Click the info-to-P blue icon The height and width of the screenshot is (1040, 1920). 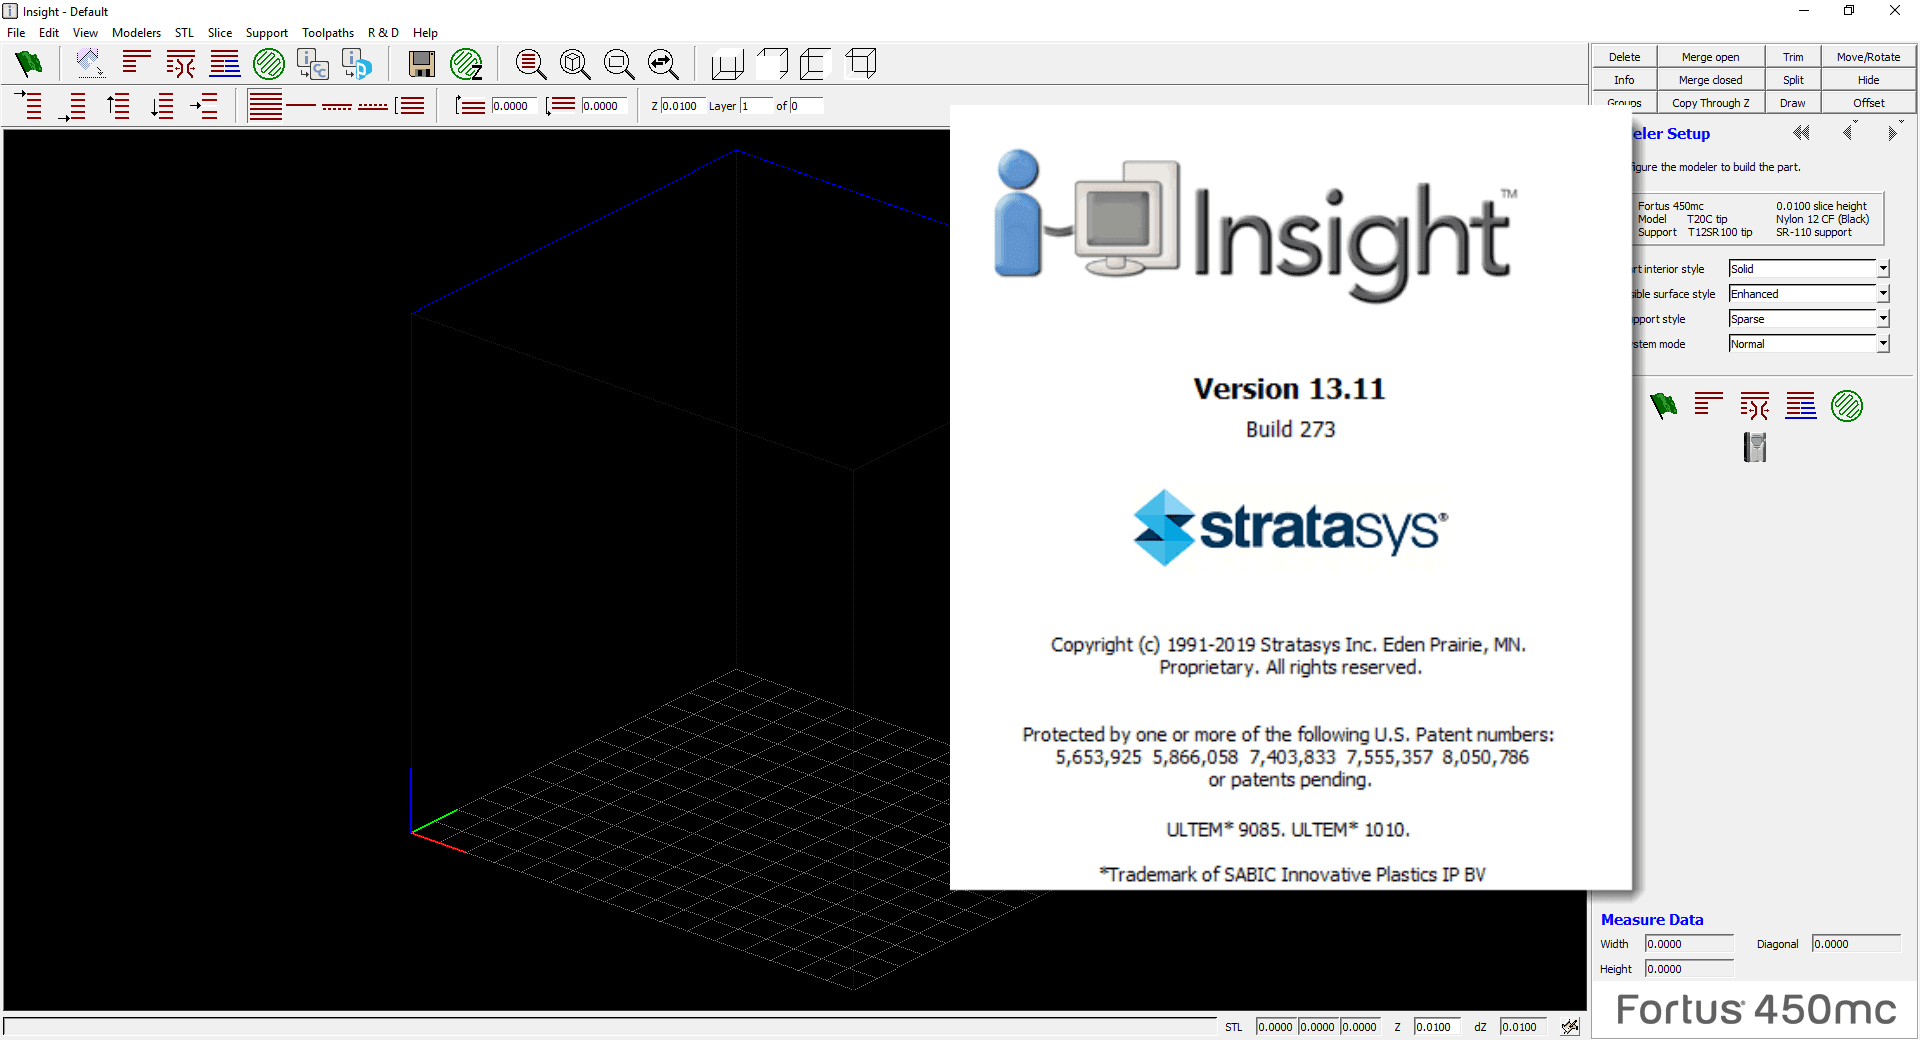click(357, 64)
